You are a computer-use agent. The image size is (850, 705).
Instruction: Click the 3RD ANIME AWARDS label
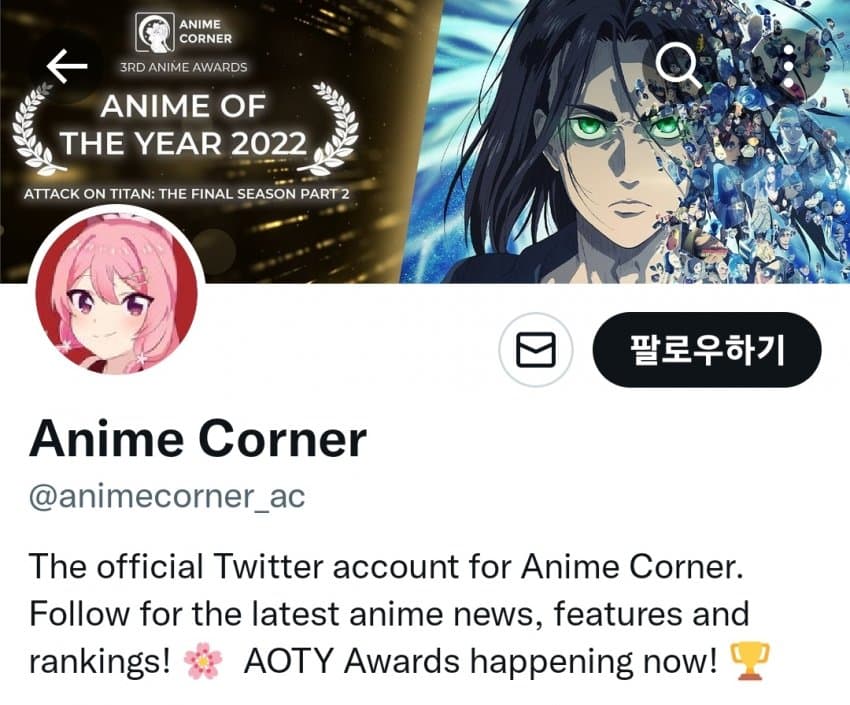(183, 67)
